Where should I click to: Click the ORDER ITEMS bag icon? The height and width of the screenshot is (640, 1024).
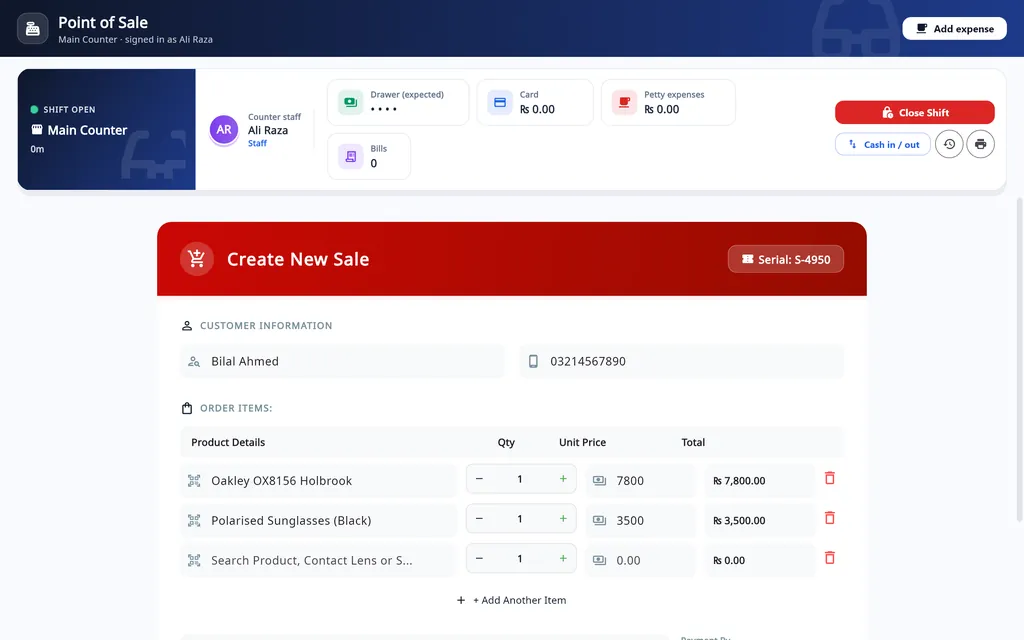[187, 408]
